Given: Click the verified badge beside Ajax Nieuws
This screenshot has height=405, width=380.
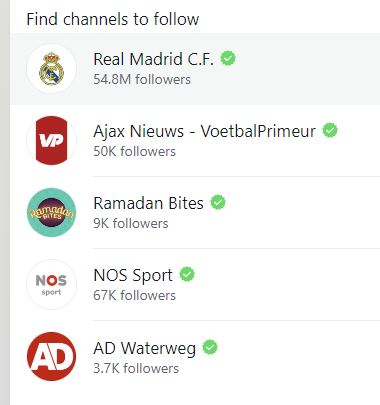Looking at the screenshot, I should coord(330,130).
